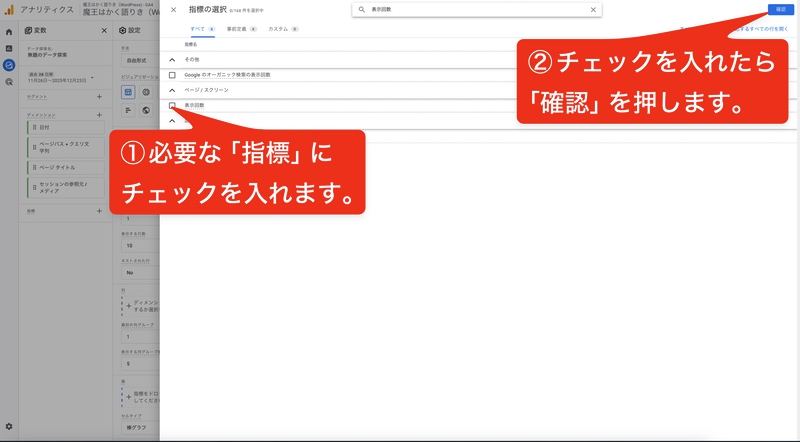The width and height of the screenshot is (800, 442).
Task: Select the geo map visualization icon
Action: [x=146, y=110]
